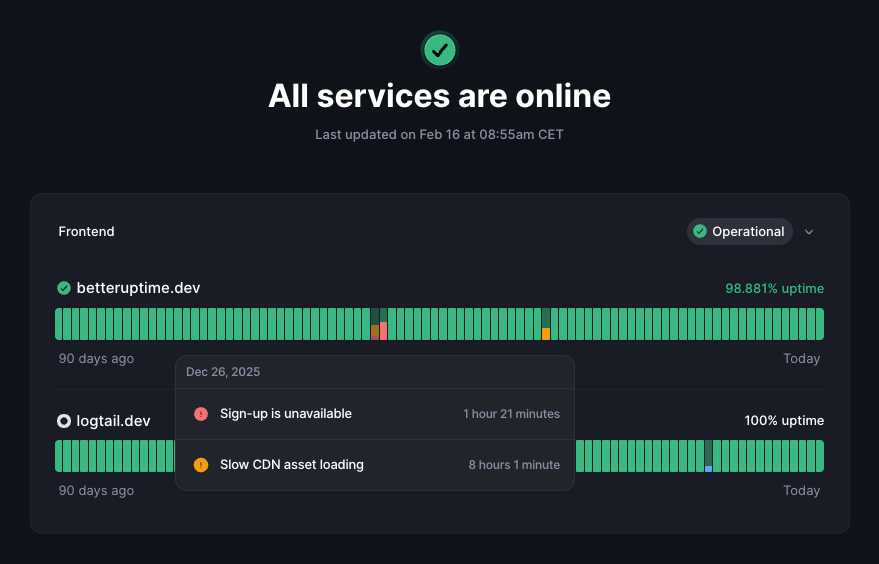The height and width of the screenshot is (564, 879).
Task: Click the green check icon beside betteruptime.dev
Action: click(x=64, y=288)
